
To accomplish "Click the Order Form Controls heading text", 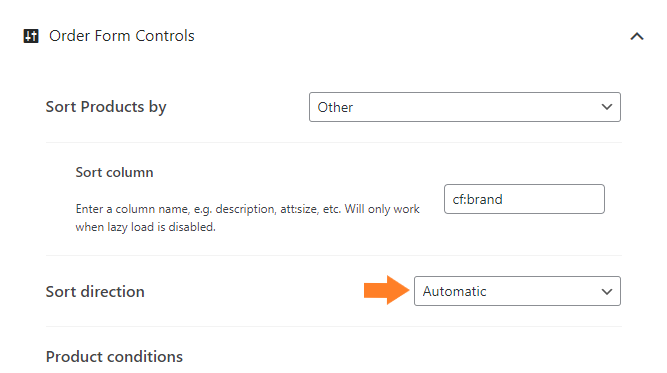I will click(x=122, y=36).
